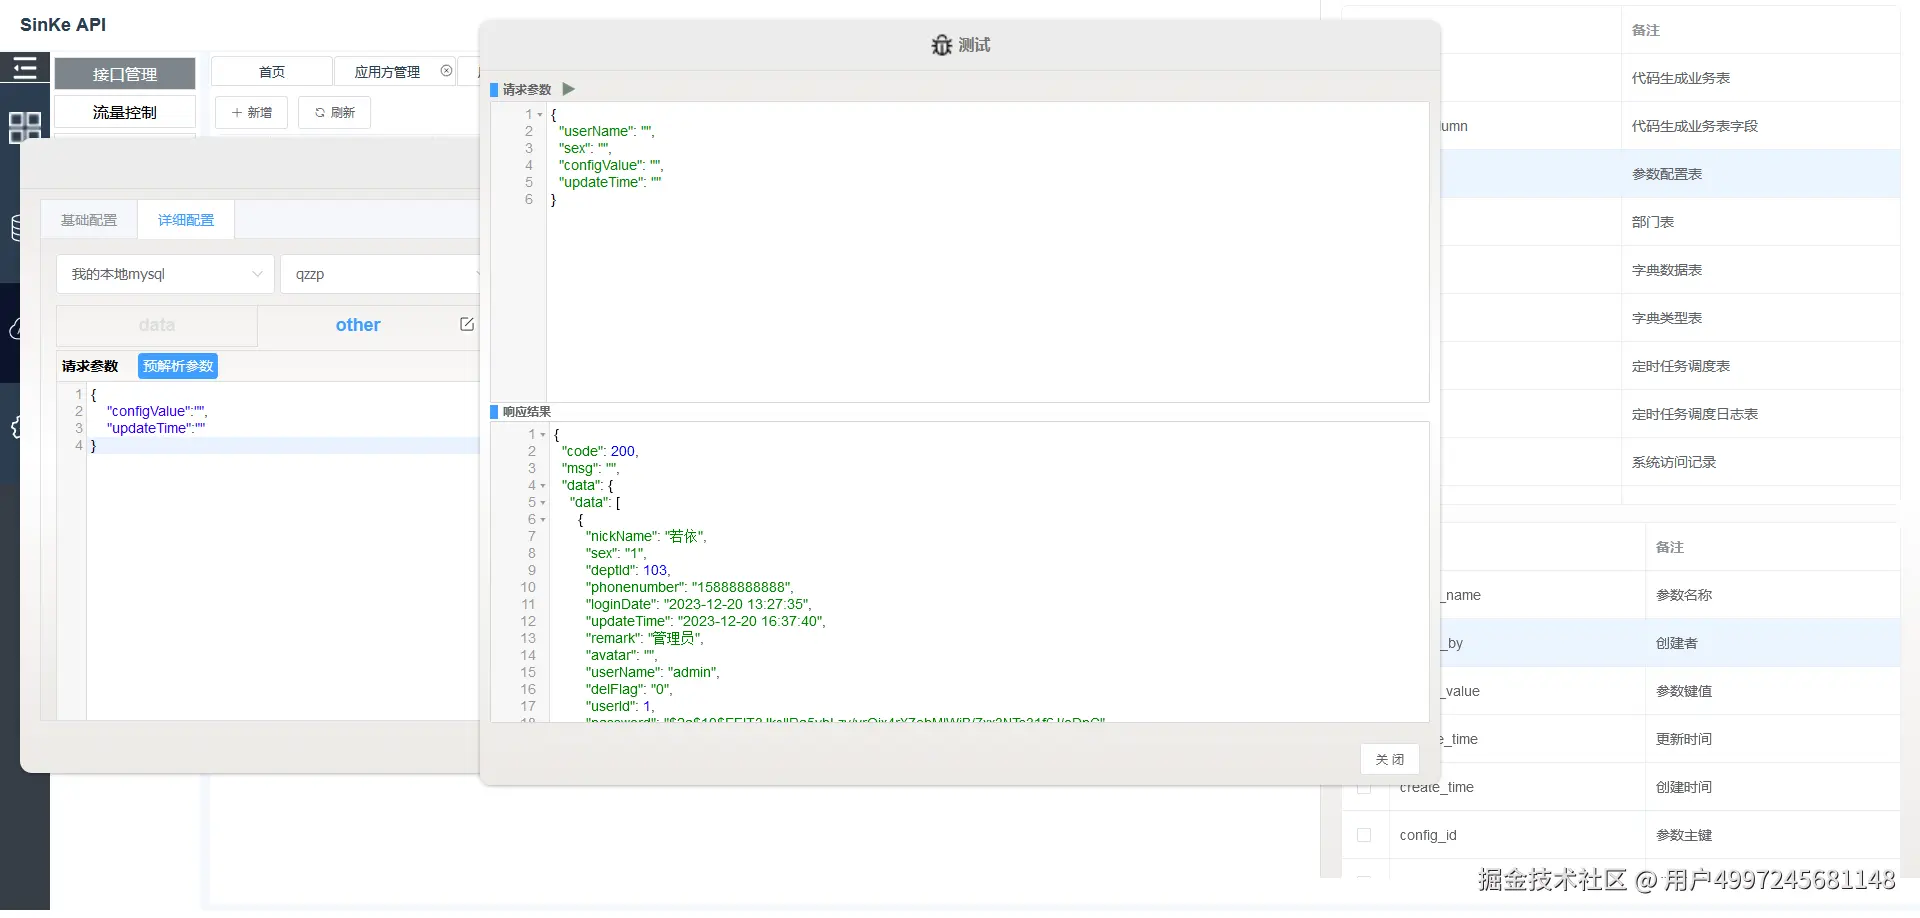Click the 更新时间 field remark

coord(1684,739)
